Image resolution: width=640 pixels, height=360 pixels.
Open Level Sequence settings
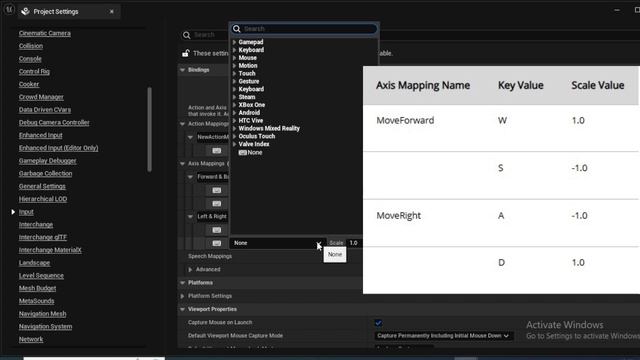41,276
